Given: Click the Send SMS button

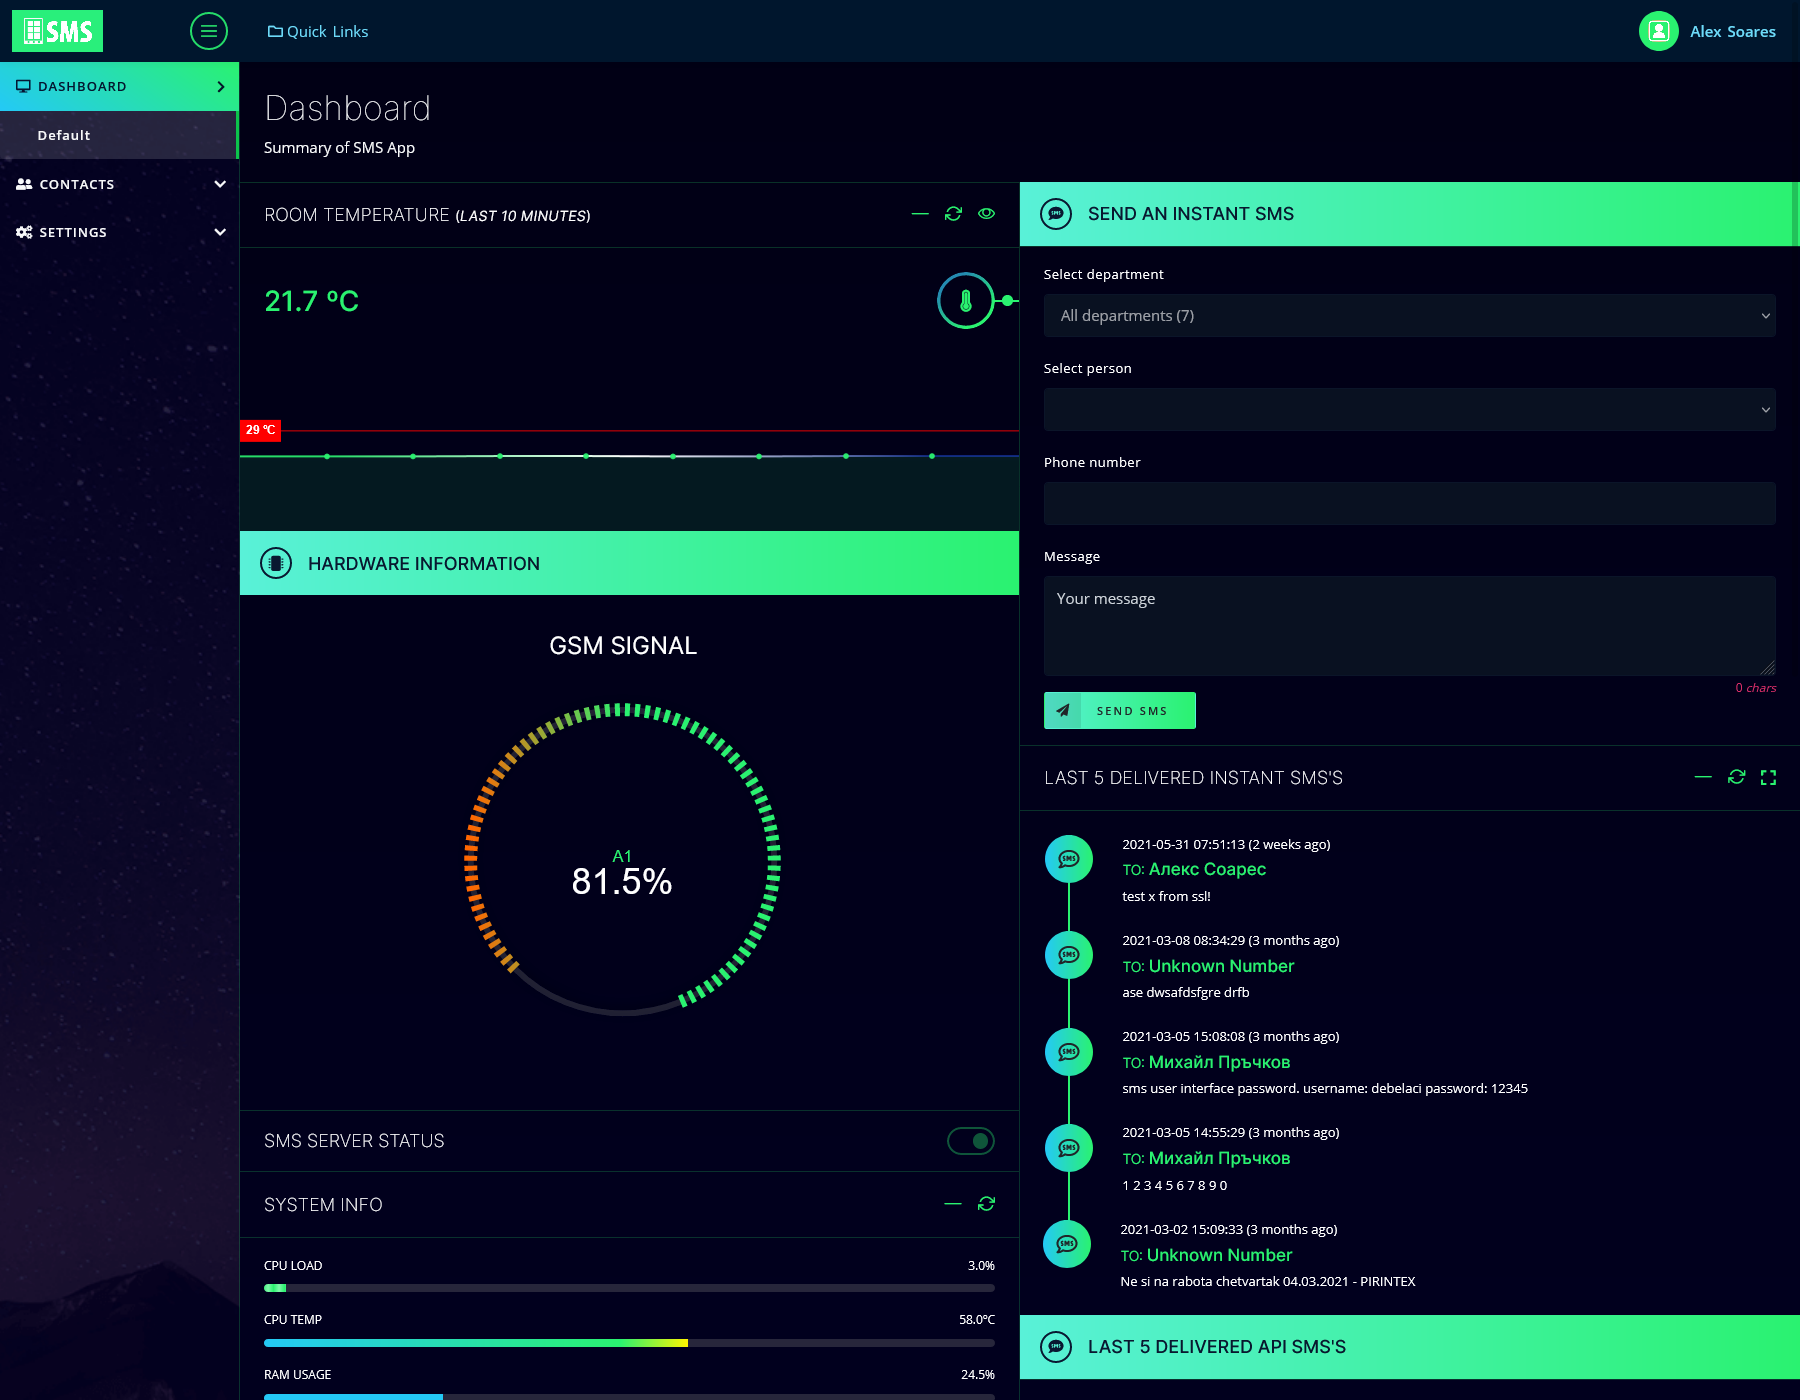Looking at the screenshot, I should pos(1120,711).
